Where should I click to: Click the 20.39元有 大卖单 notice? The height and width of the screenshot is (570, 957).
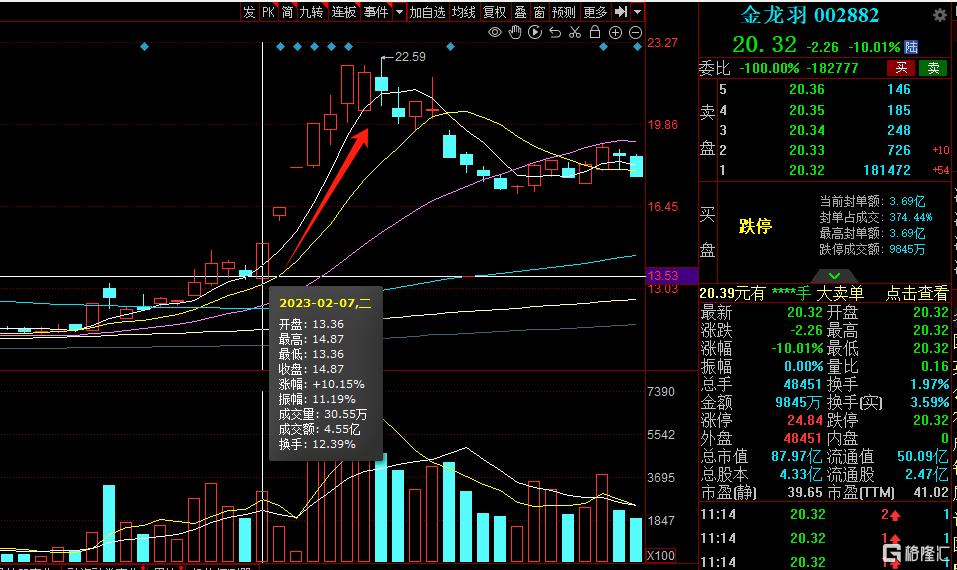tap(782, 294)
